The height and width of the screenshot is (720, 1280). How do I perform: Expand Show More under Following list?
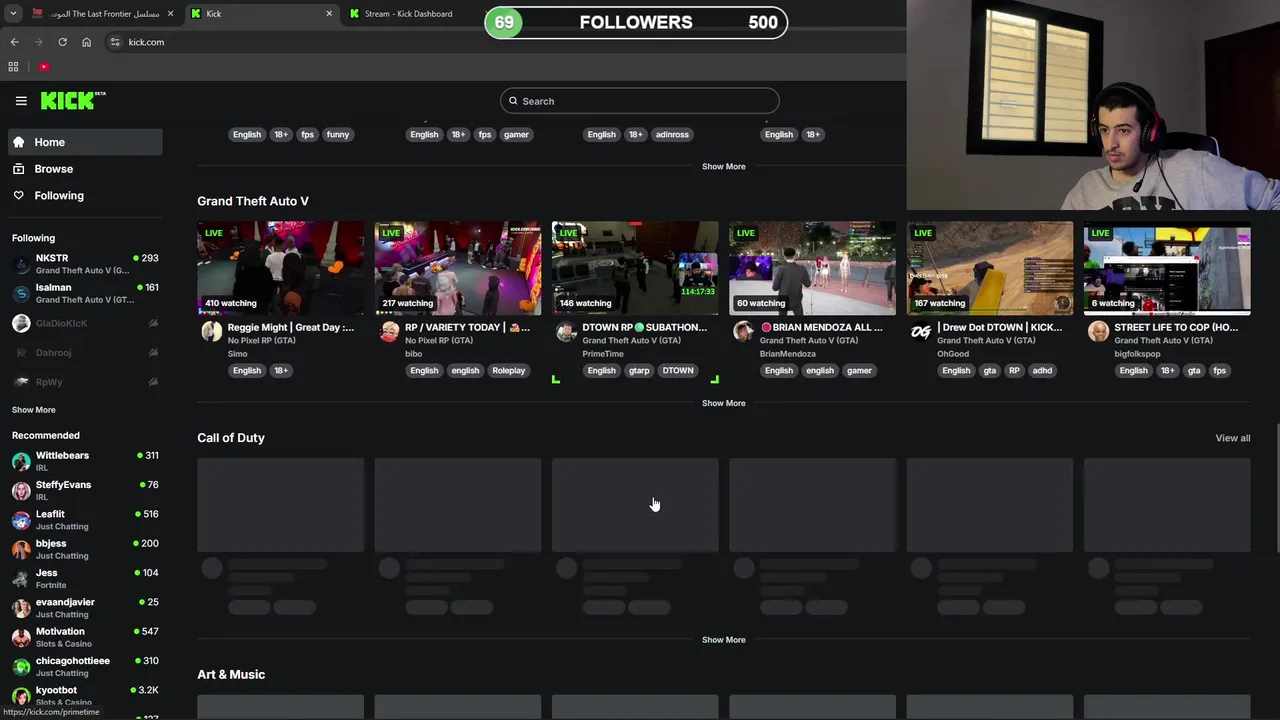[34, 410]
